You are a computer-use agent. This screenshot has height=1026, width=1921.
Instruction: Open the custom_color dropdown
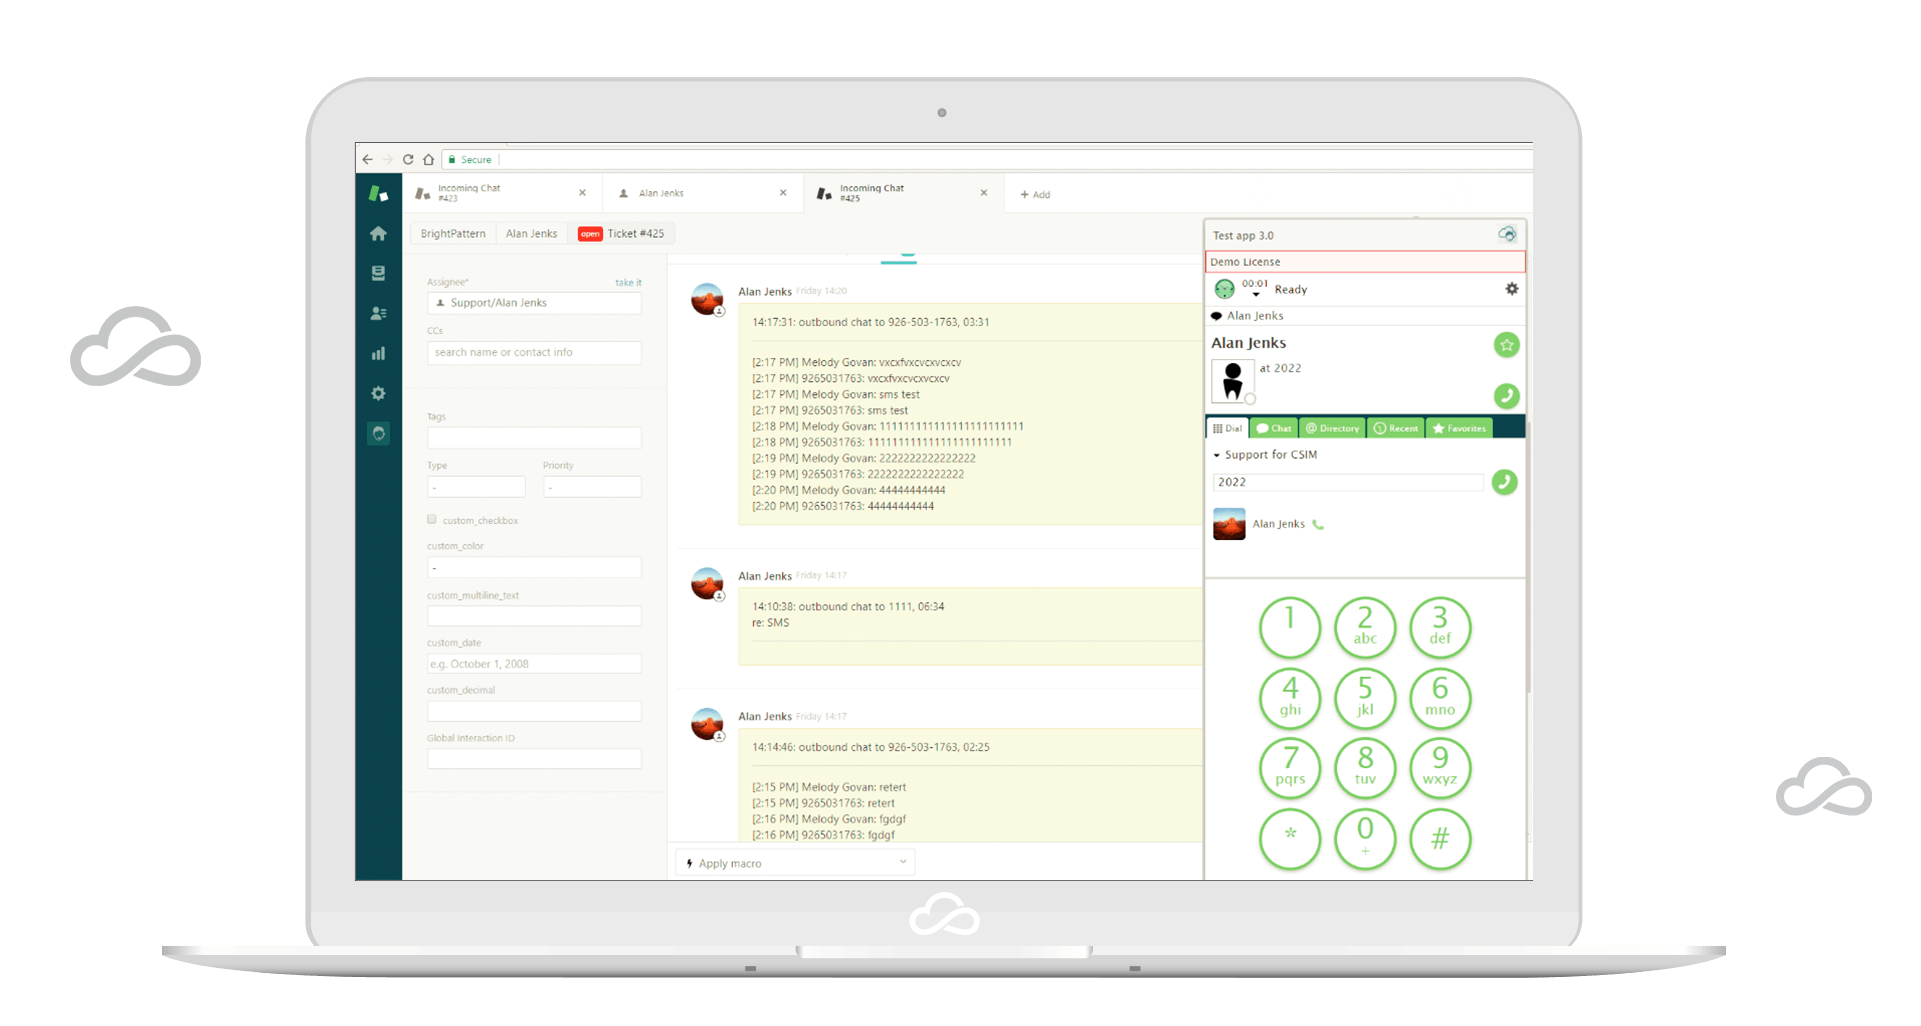(534, 567)
